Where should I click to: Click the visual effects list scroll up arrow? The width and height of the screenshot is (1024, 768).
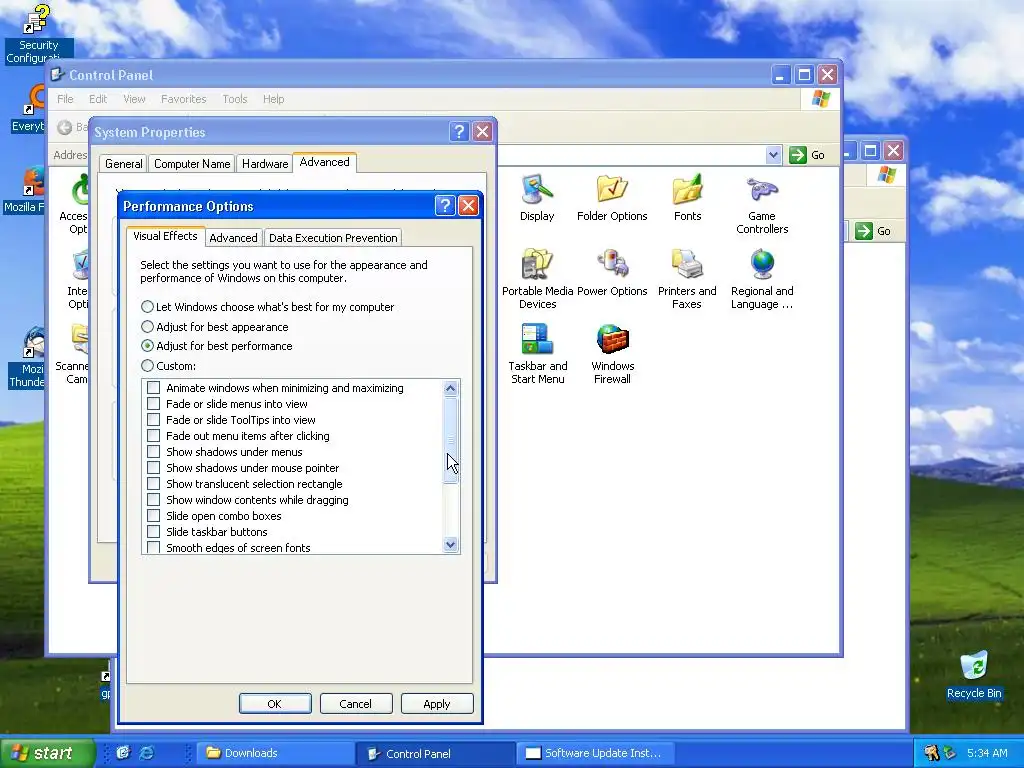point(451,389)
